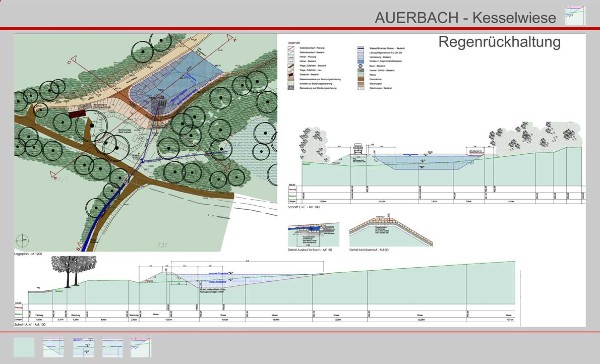Open the fourth bottom thumbnail with horizontal lines
This screenshot has width=600, height=364.
112,347
